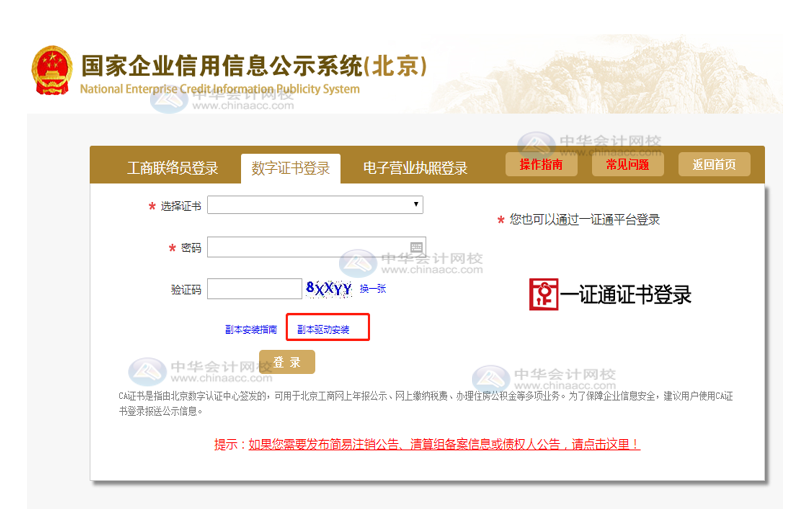Click the text 您也可以通过一证通平台登录
This screenshot has width=812, height=520.
click(585, 220)
